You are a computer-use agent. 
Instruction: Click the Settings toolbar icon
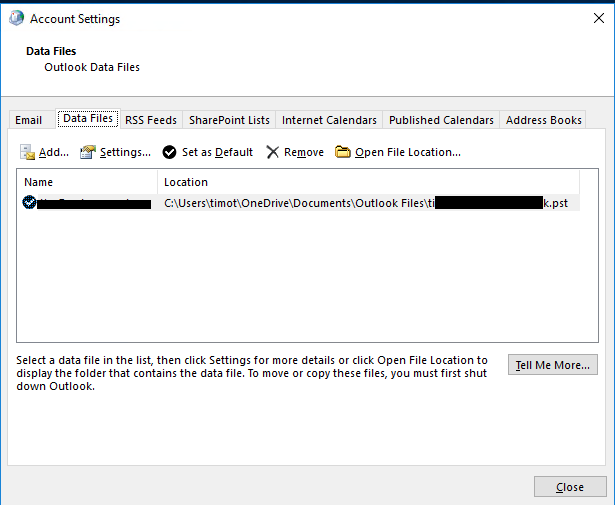[88, 152]
